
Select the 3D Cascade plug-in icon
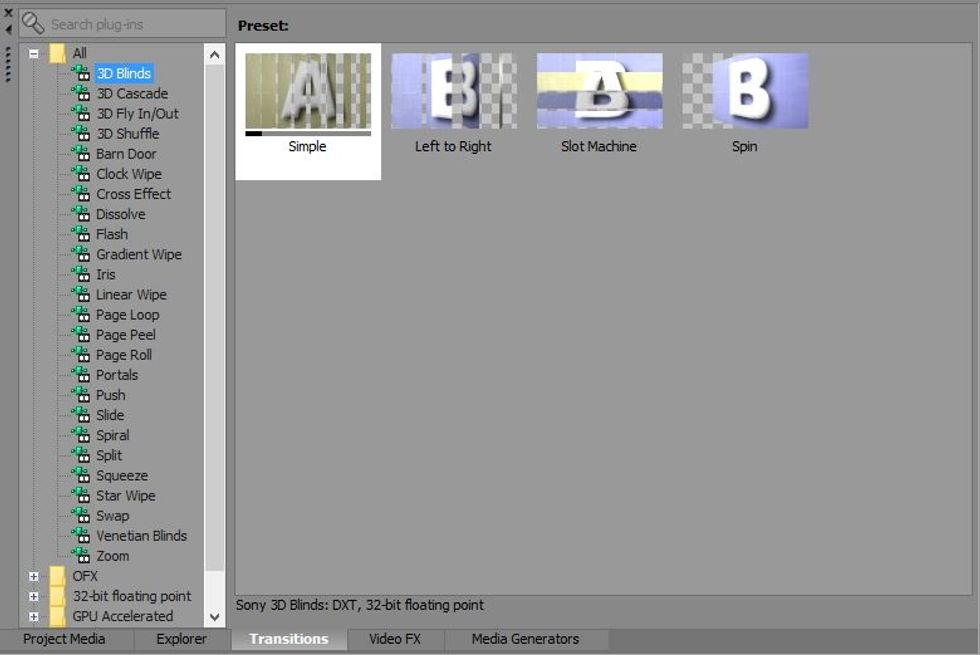click(80, 93)
